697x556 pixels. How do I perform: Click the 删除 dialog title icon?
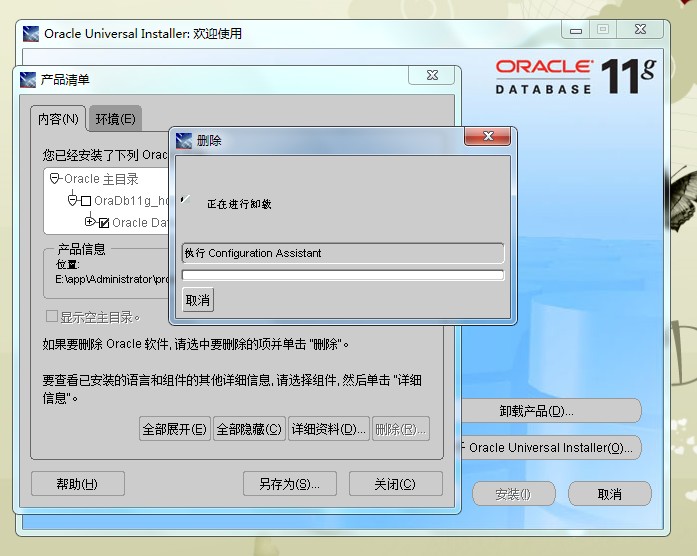click(184, 140)
